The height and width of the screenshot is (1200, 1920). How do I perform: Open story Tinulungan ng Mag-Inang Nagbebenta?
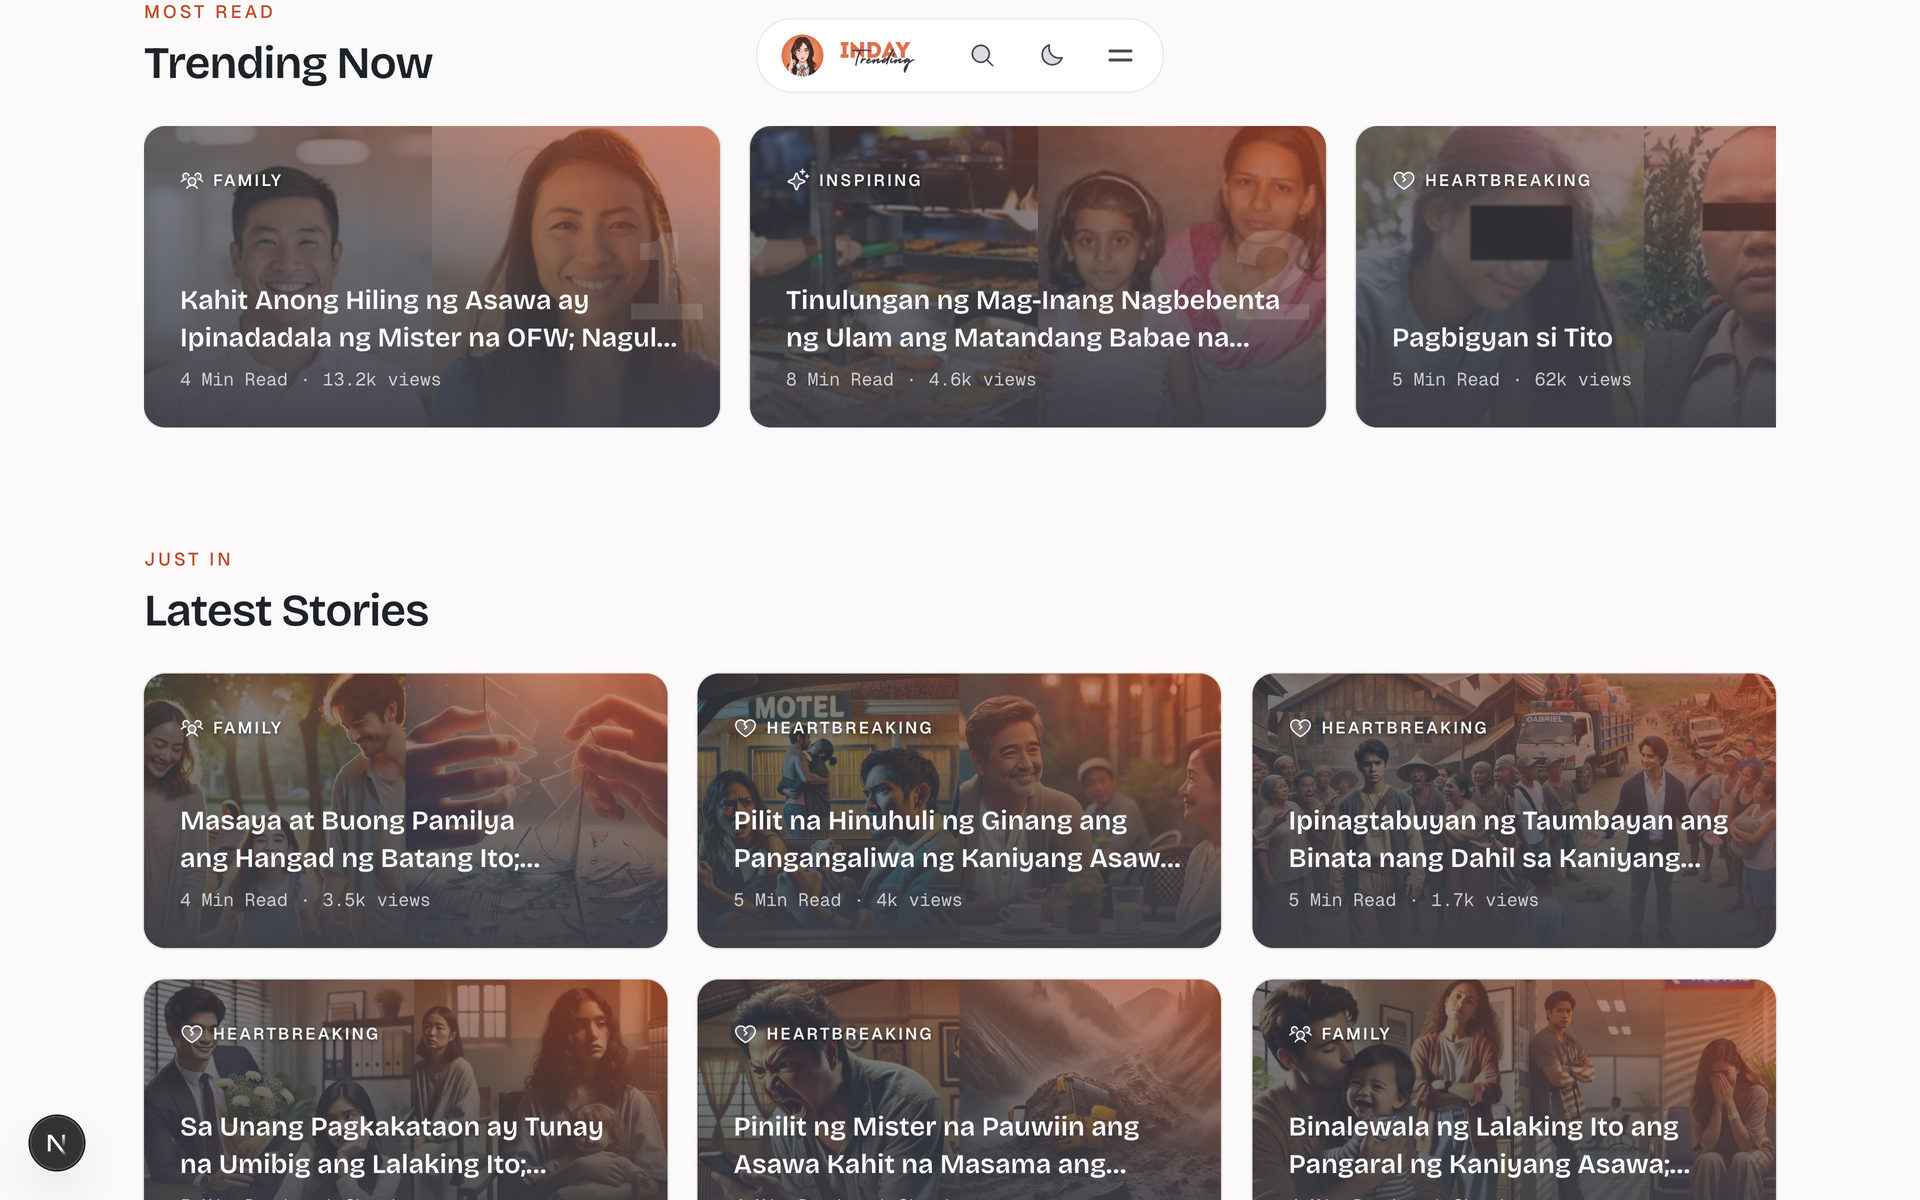[x=1038, y=277]
